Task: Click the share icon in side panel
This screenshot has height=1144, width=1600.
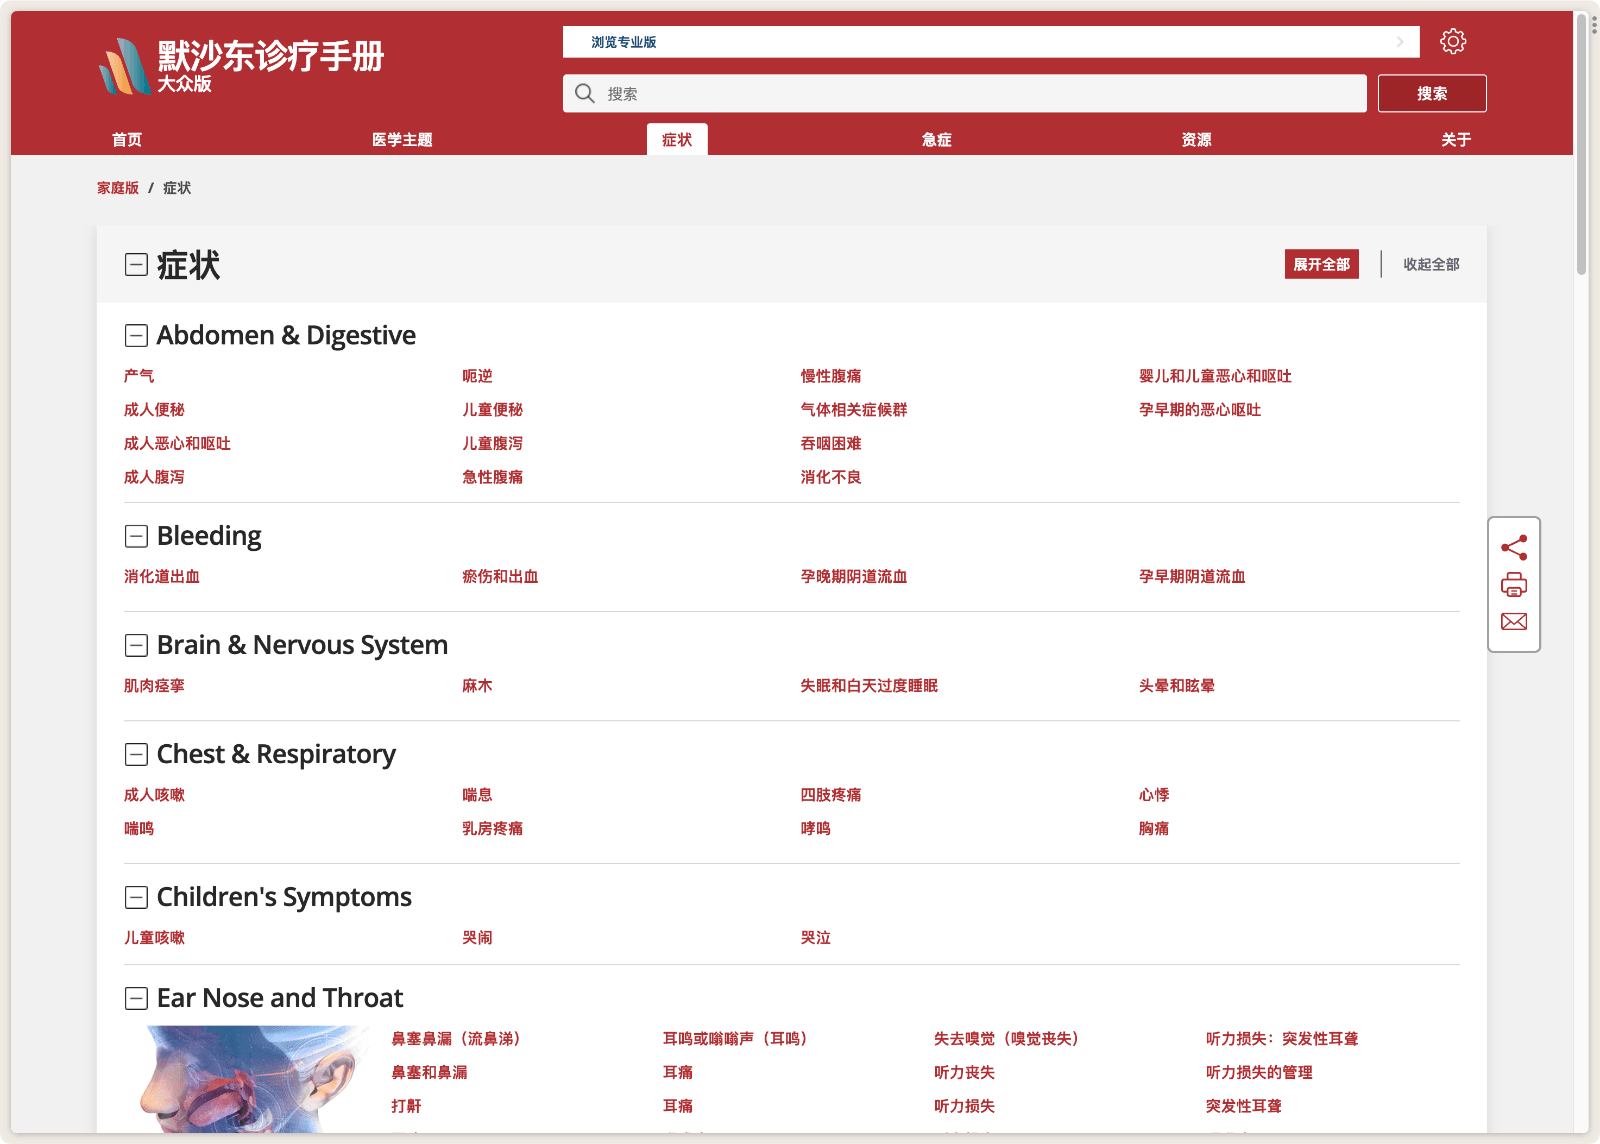Action: click(1513, 547)
